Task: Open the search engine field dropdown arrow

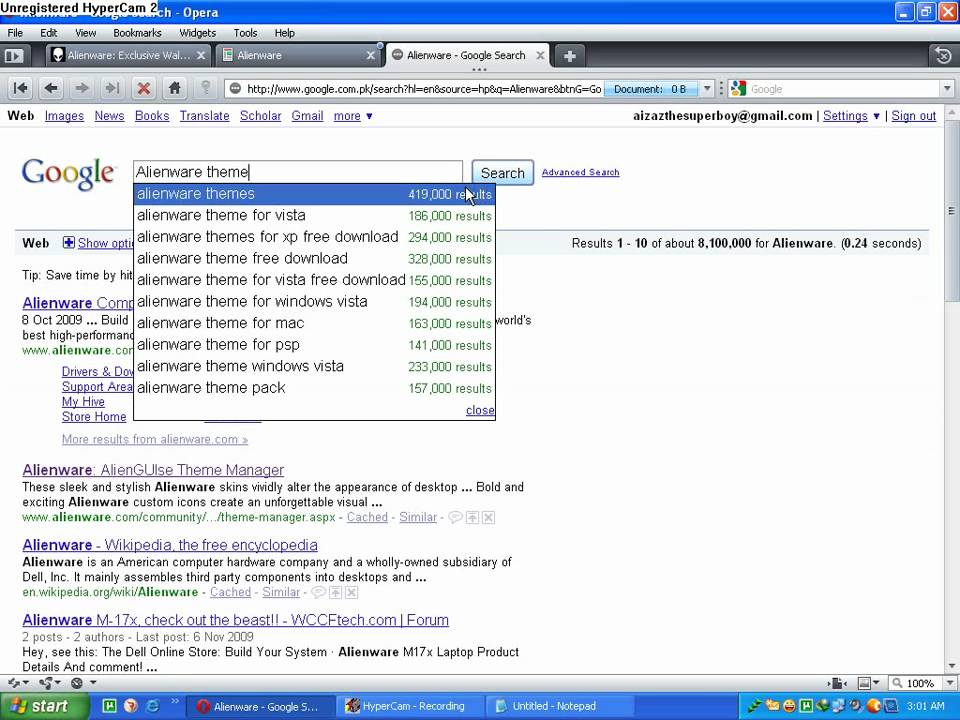Action: pos(947,89)
